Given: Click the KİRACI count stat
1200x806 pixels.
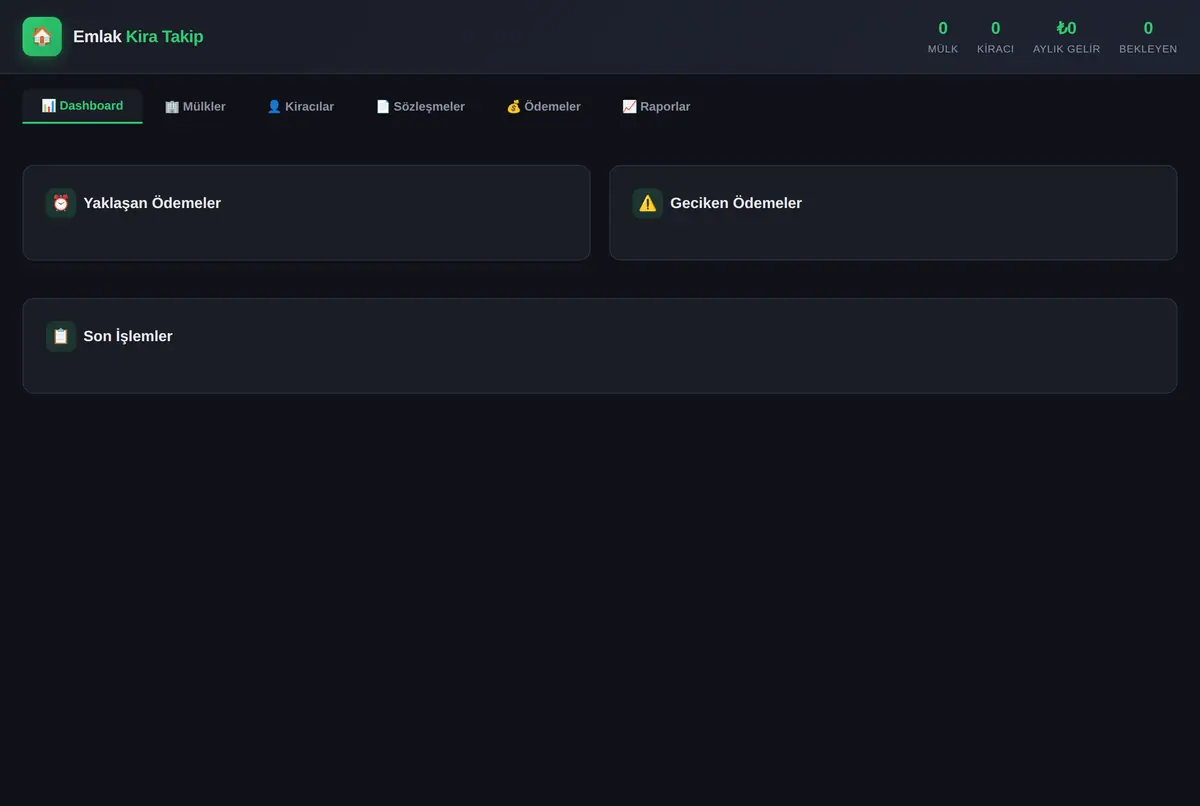Looking at the screenshot, I should pos(995,37).
